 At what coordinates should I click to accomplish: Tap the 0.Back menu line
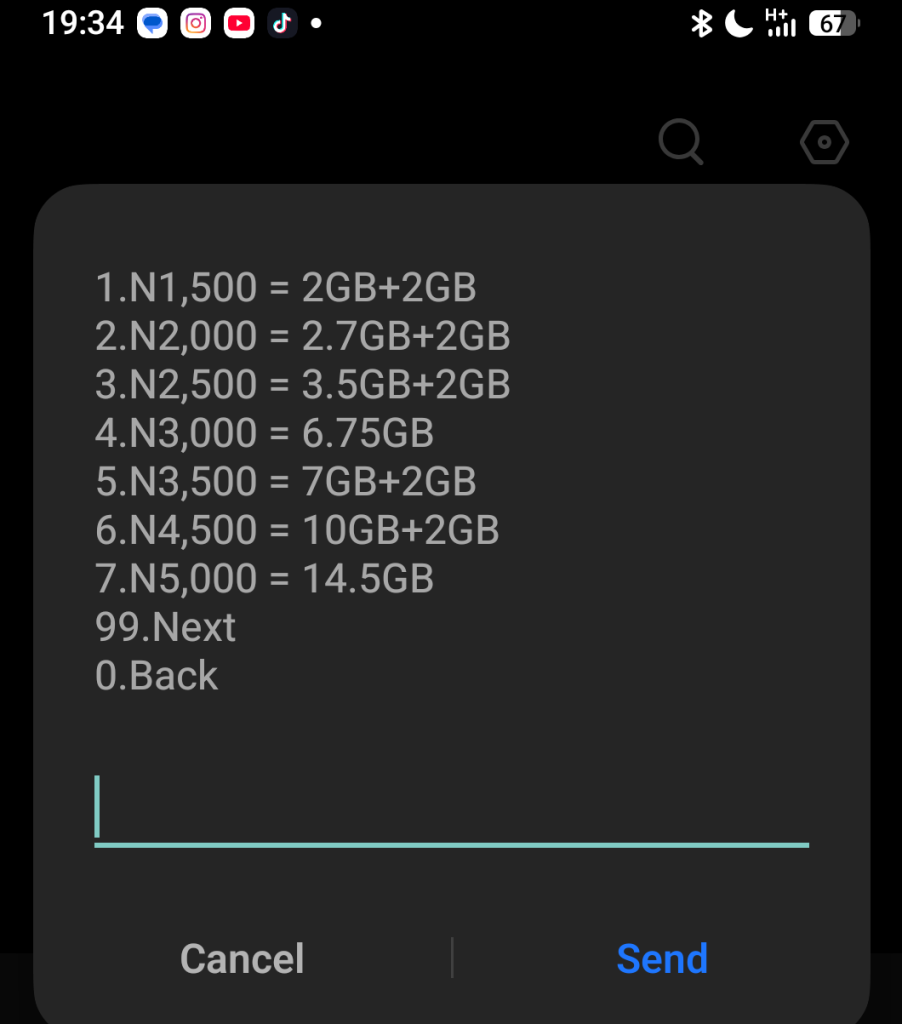[157, 675]
